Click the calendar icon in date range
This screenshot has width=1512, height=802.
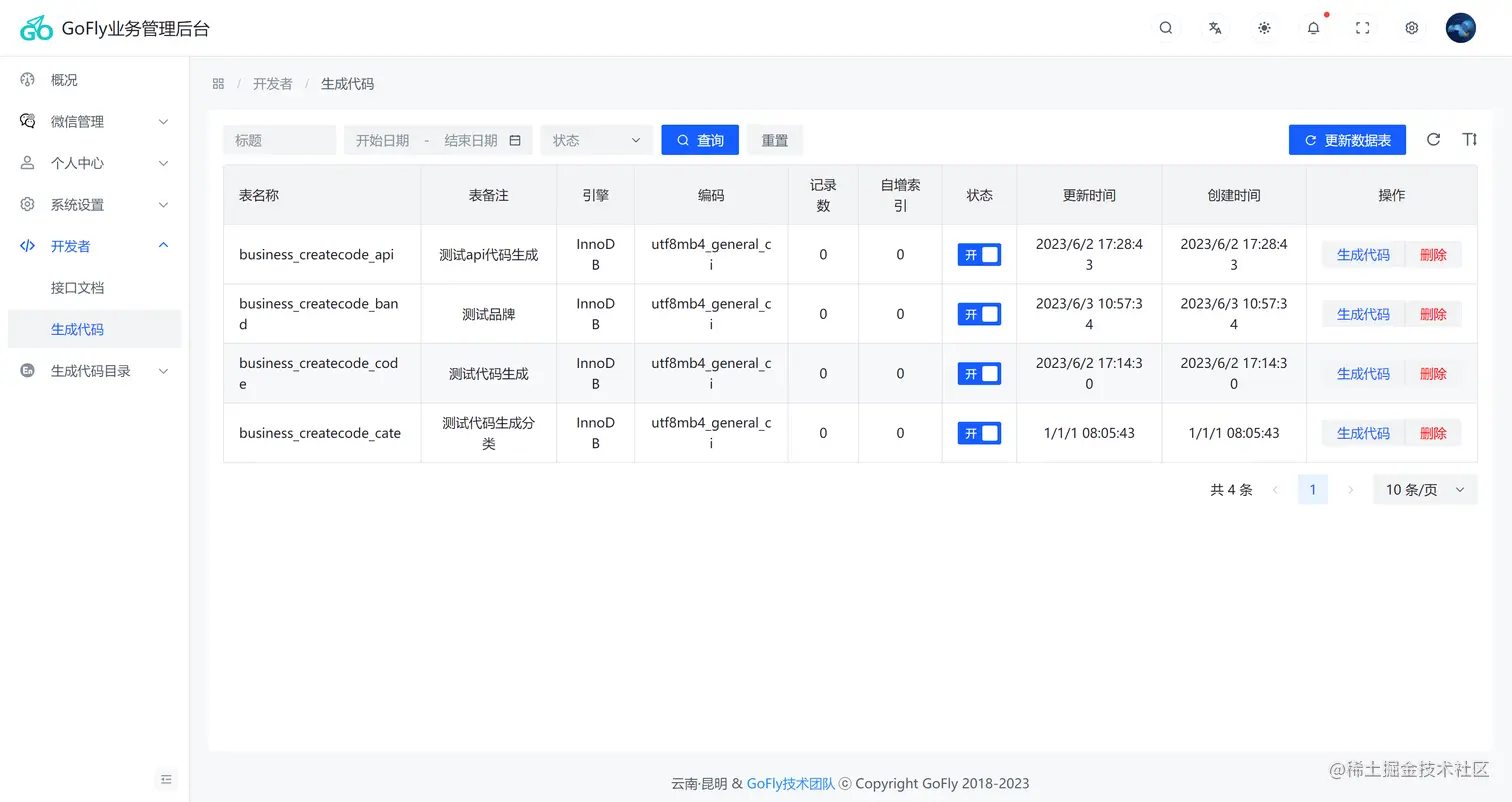(x=515, y=140)
